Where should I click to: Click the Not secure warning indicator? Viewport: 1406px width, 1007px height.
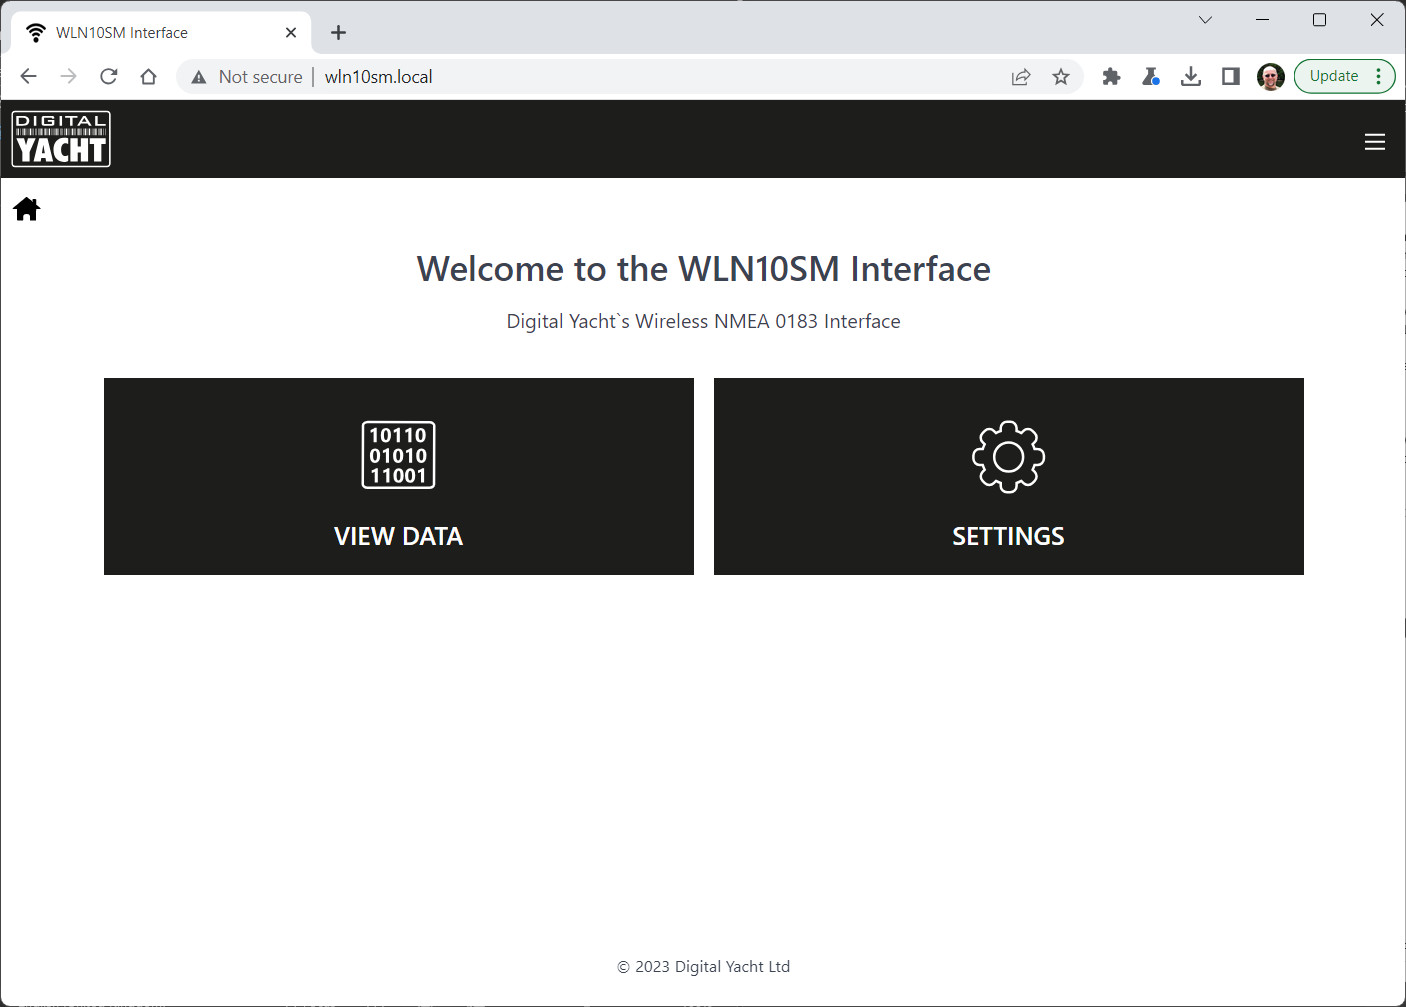click(247, 77)
